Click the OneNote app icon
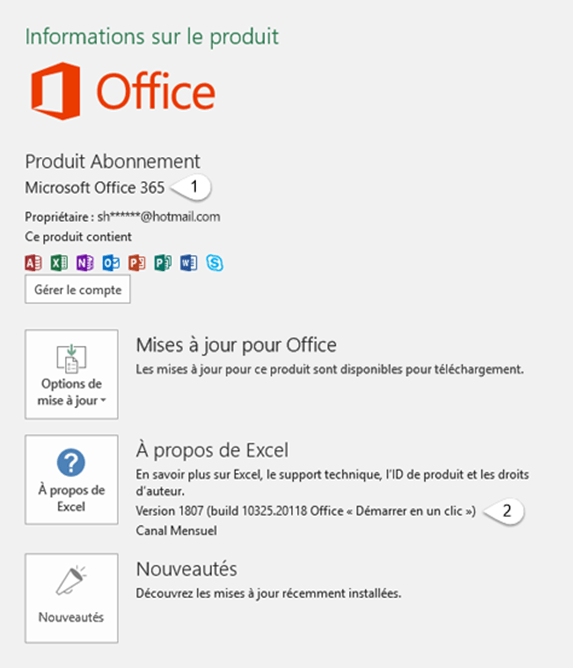 coord(85,263)
